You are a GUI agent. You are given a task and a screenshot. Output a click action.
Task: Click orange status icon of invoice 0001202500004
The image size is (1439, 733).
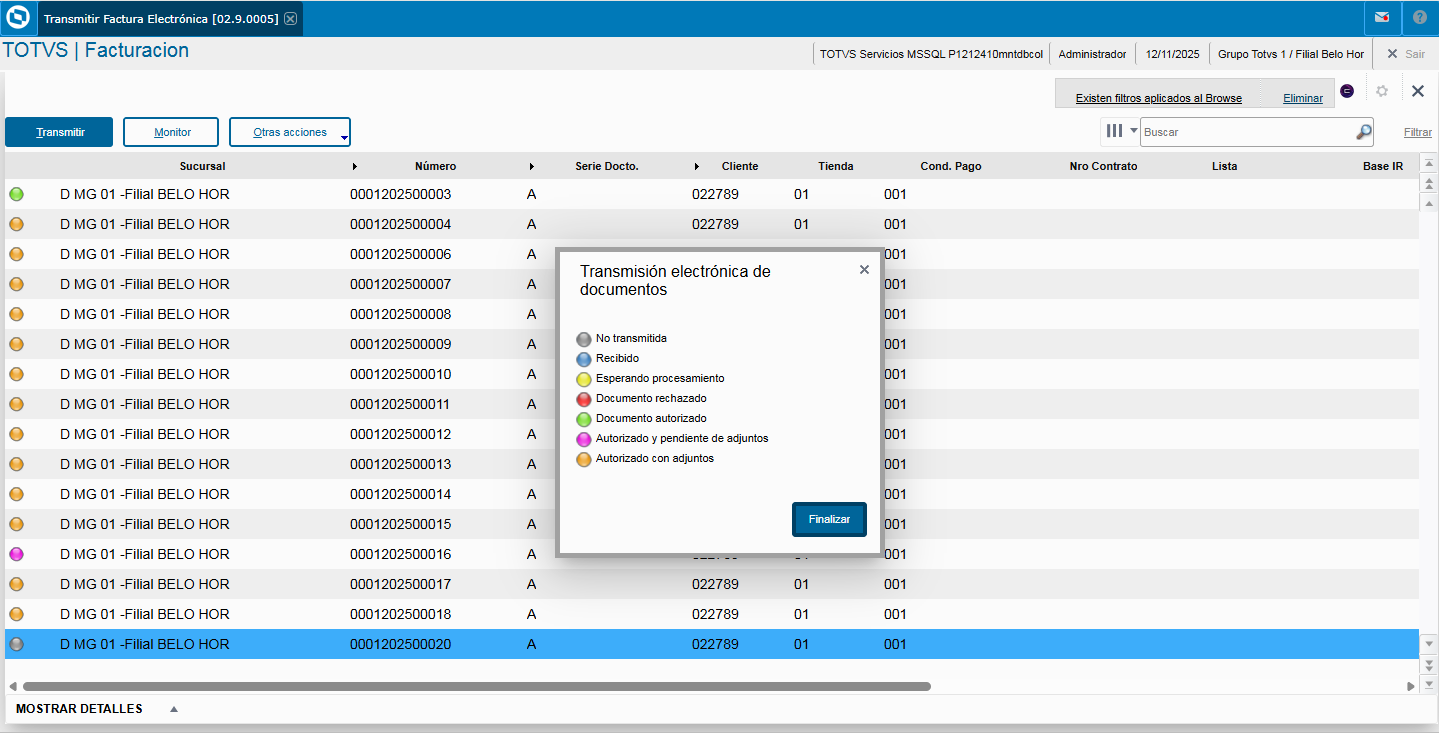(16, 224)
